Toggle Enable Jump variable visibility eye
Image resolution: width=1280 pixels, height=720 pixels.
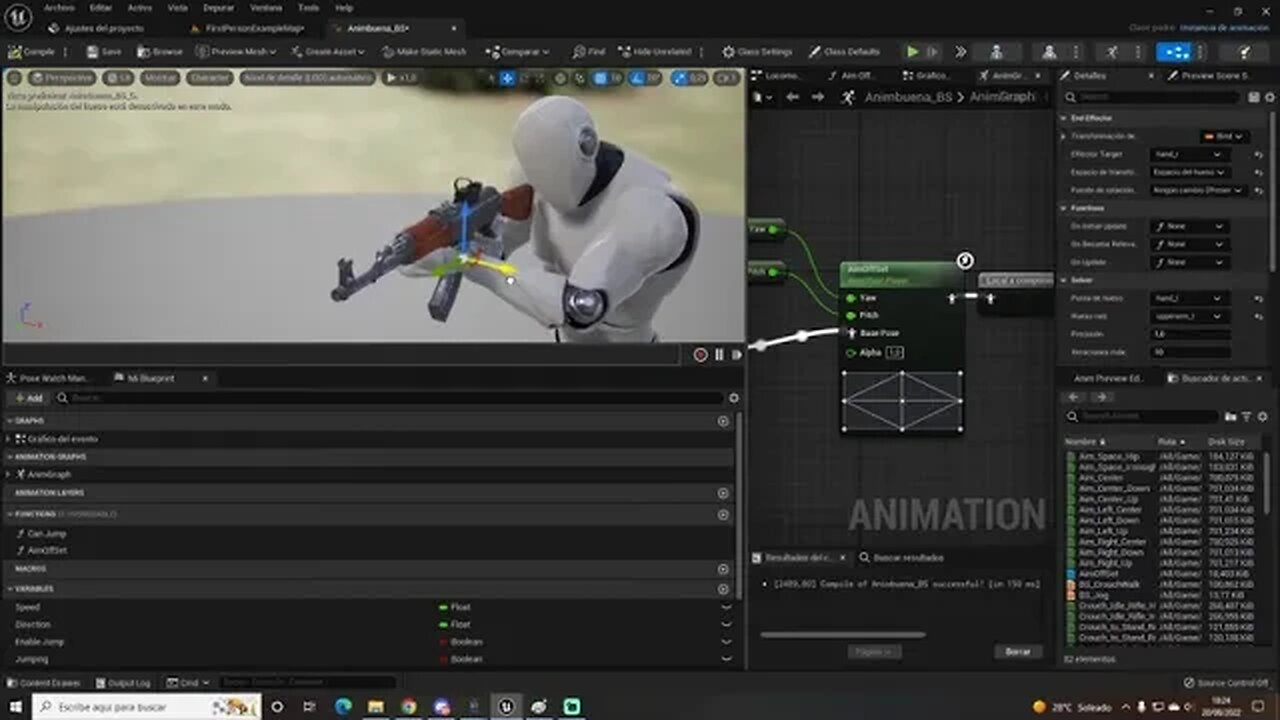[727, 642]
